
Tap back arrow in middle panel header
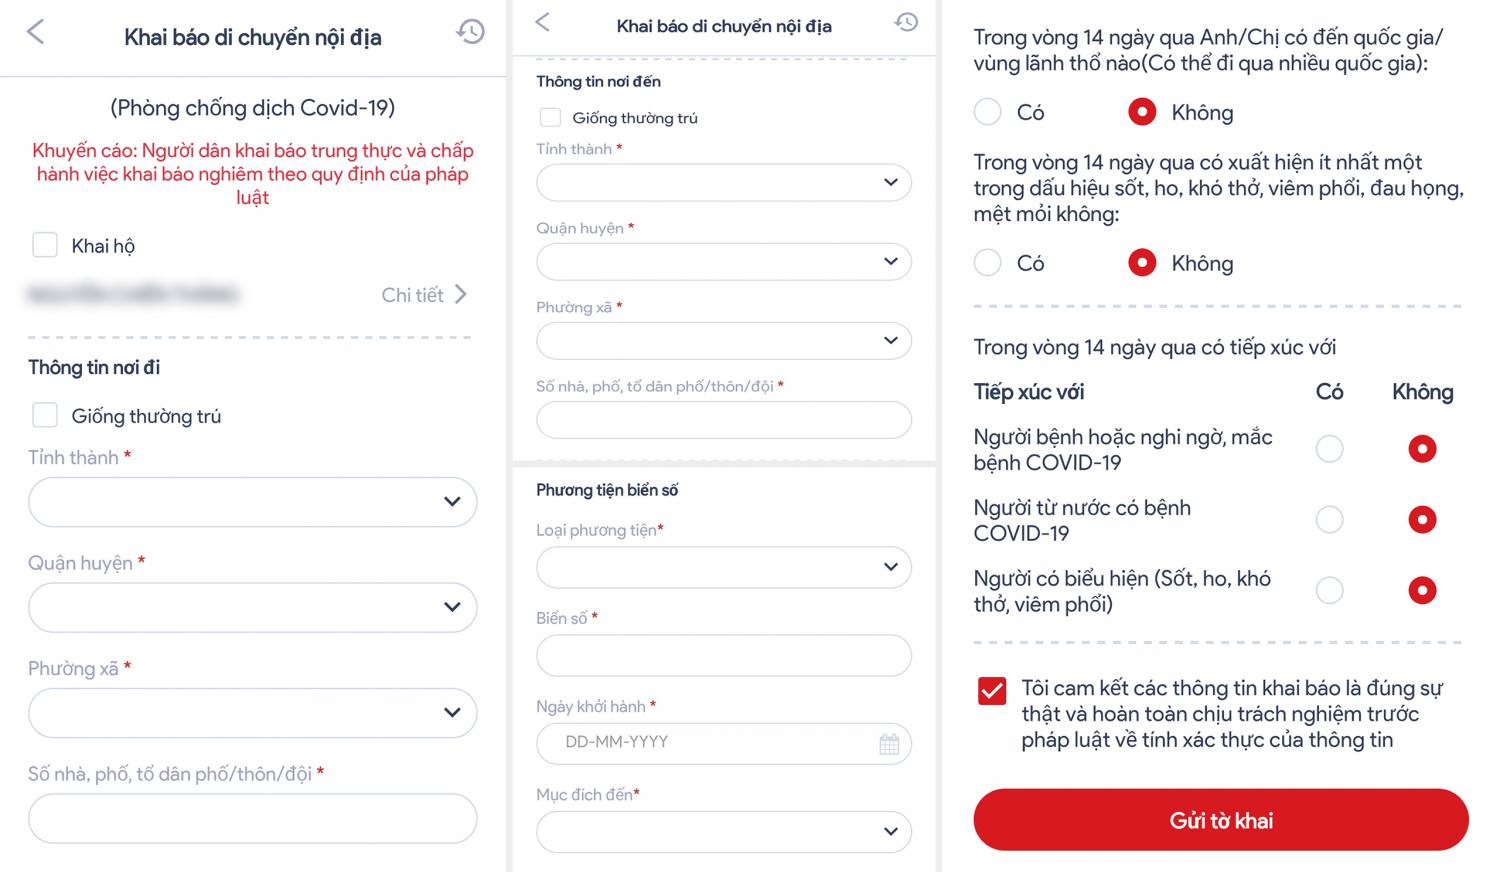click(542, 21)
